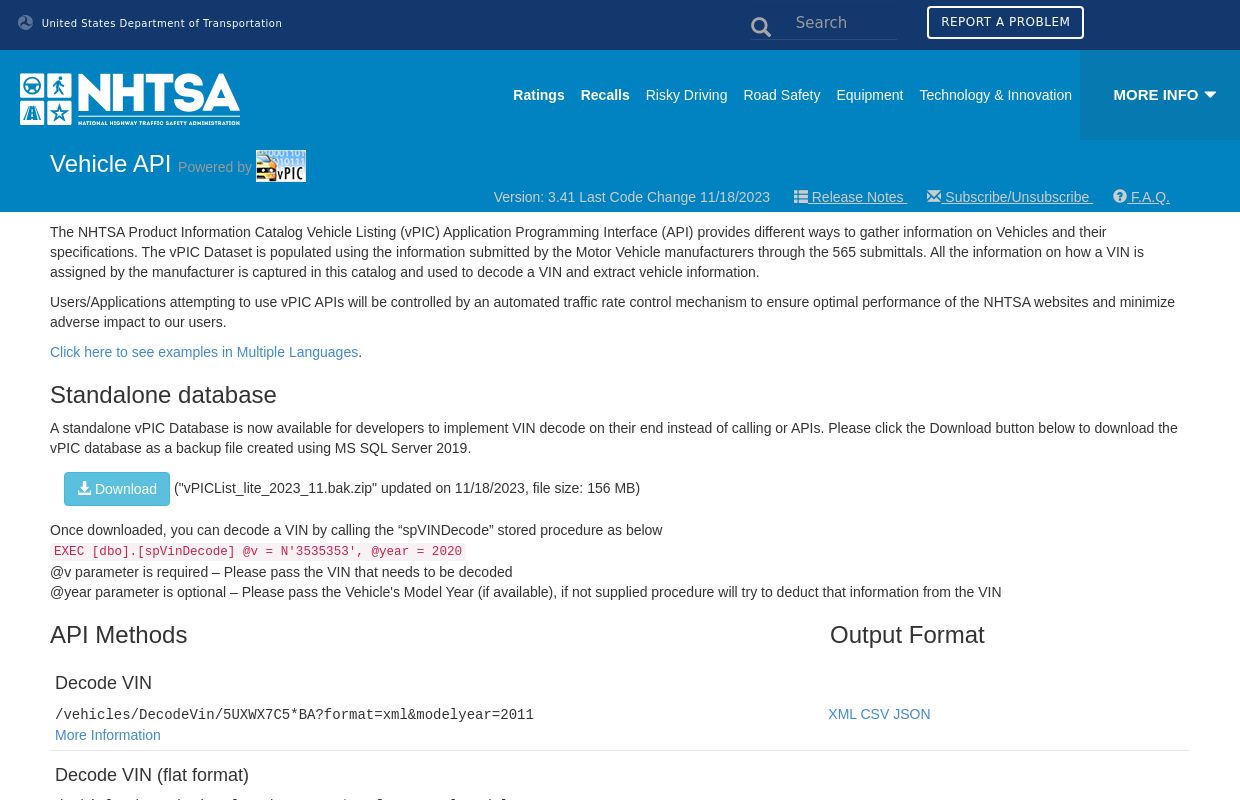Open the F.A.Q. link
This screenshot has height=800, width=1240.
tap(1141, 197)
